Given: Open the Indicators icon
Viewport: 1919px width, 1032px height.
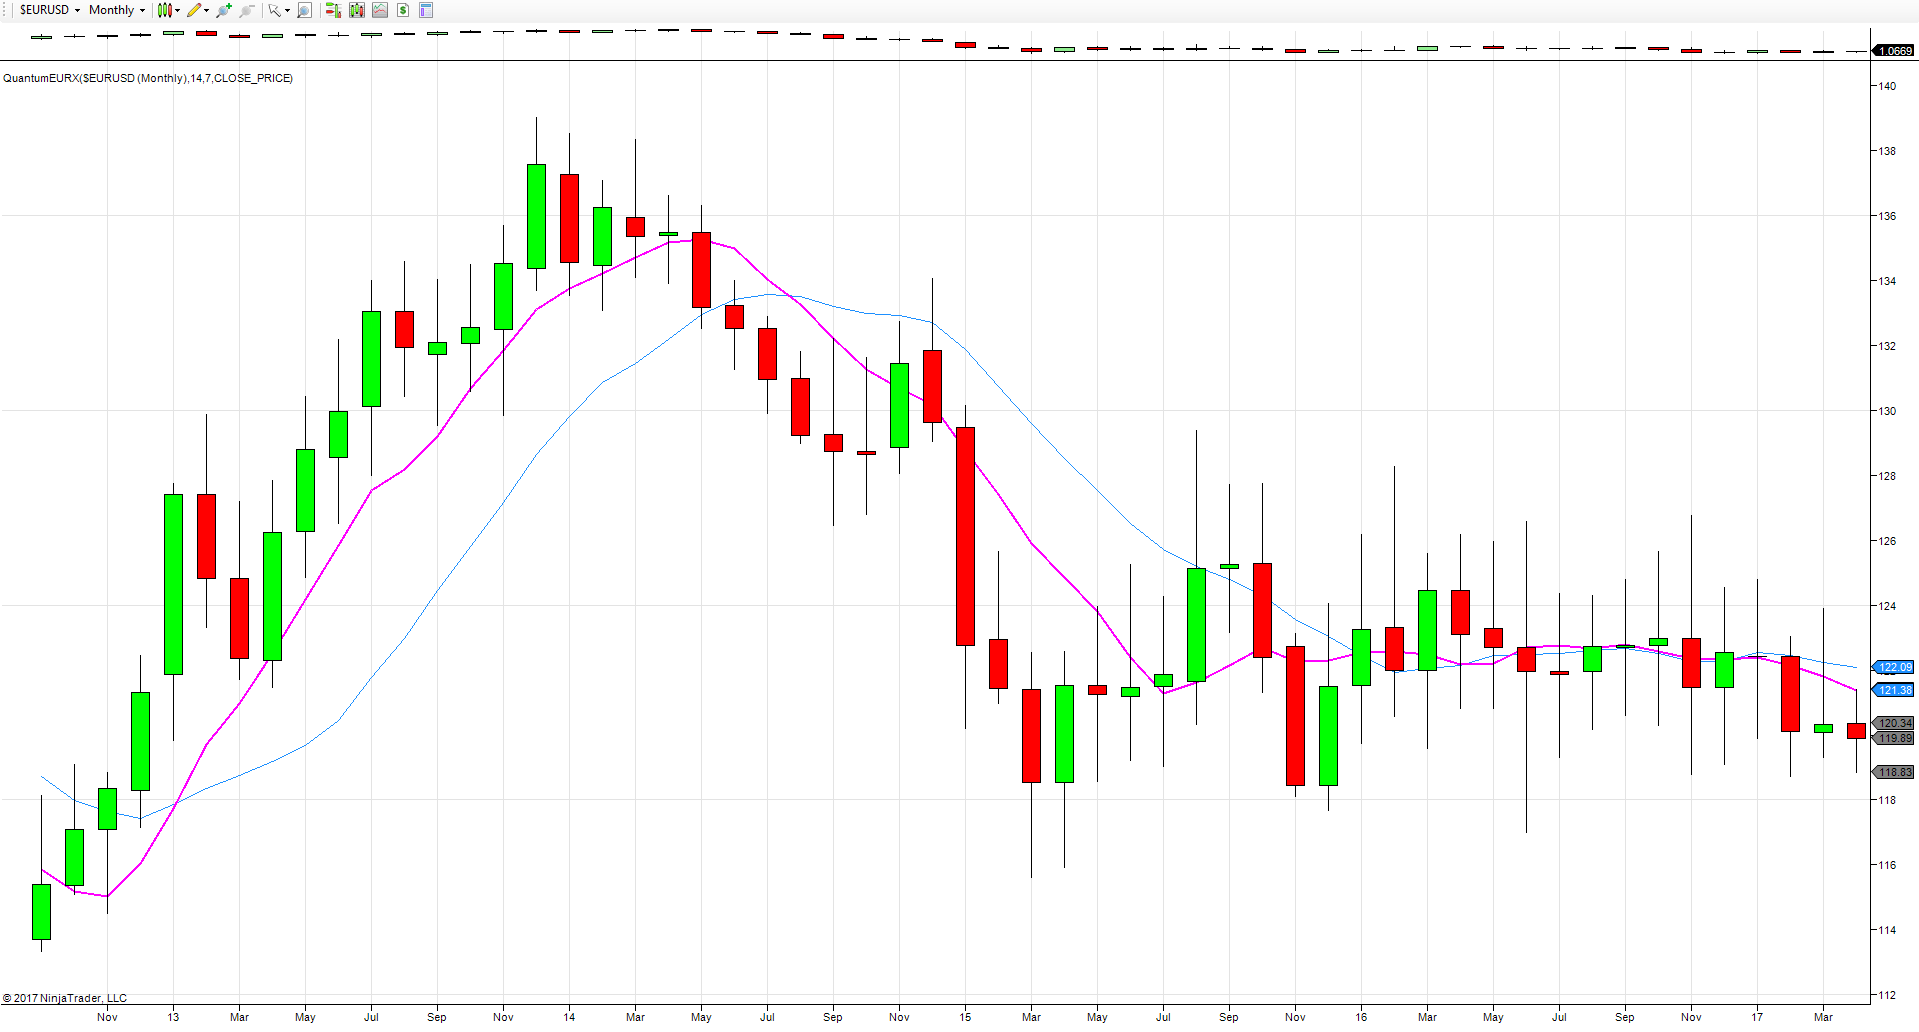Looking at the screenshot, I should pyautogui.click(x=380, y=10).
